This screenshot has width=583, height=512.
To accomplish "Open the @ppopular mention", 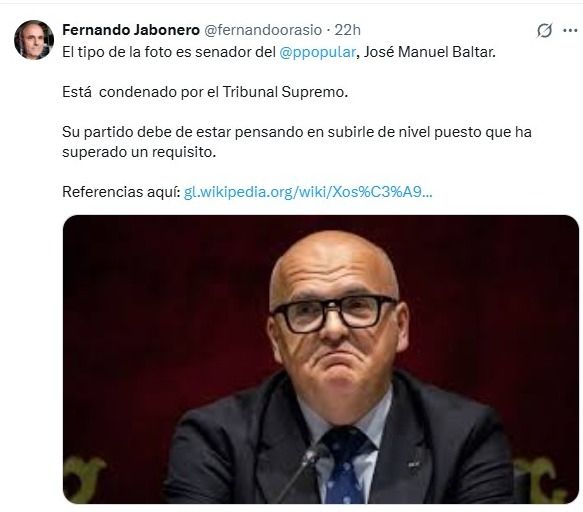I will coord(318,52).
